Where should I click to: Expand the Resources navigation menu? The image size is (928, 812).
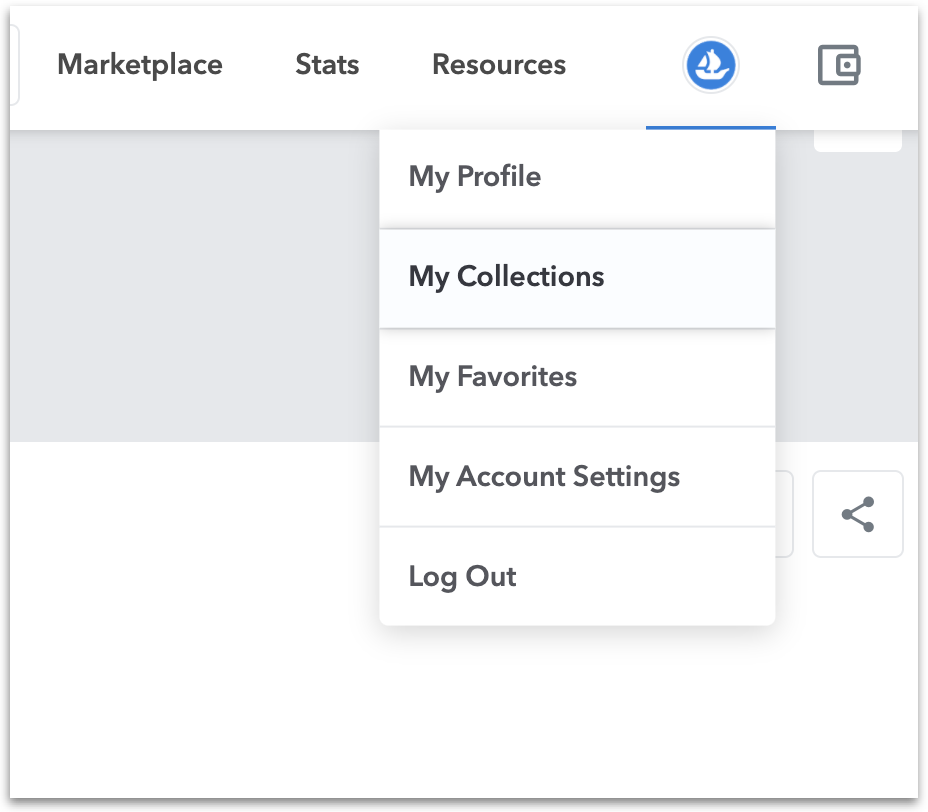(x=498, y=65)
